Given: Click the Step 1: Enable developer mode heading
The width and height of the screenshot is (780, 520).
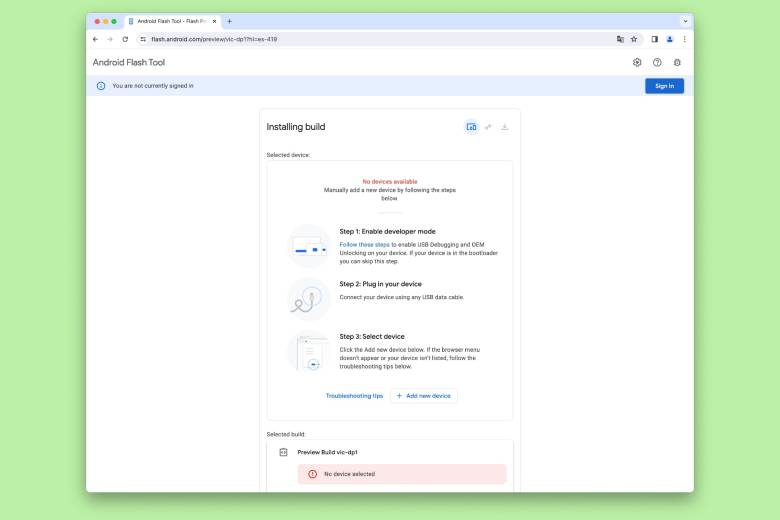Looking at the screenshot, I should [x=387, y=231].
